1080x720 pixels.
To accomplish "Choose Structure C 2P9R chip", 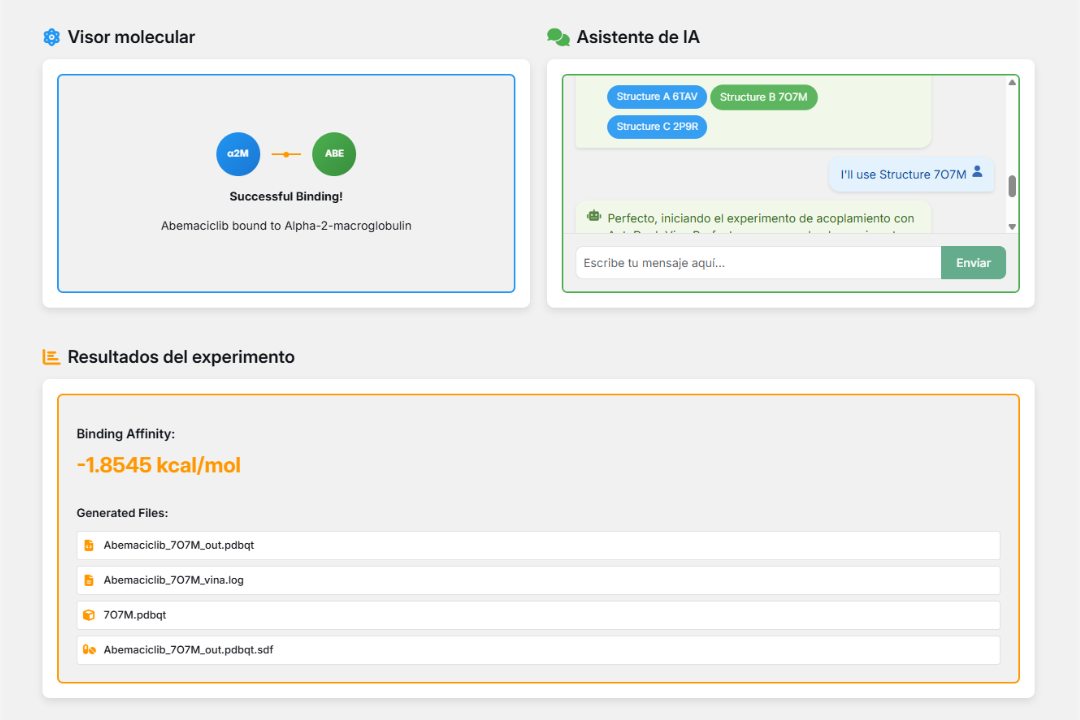I will (x=656, y=127).
